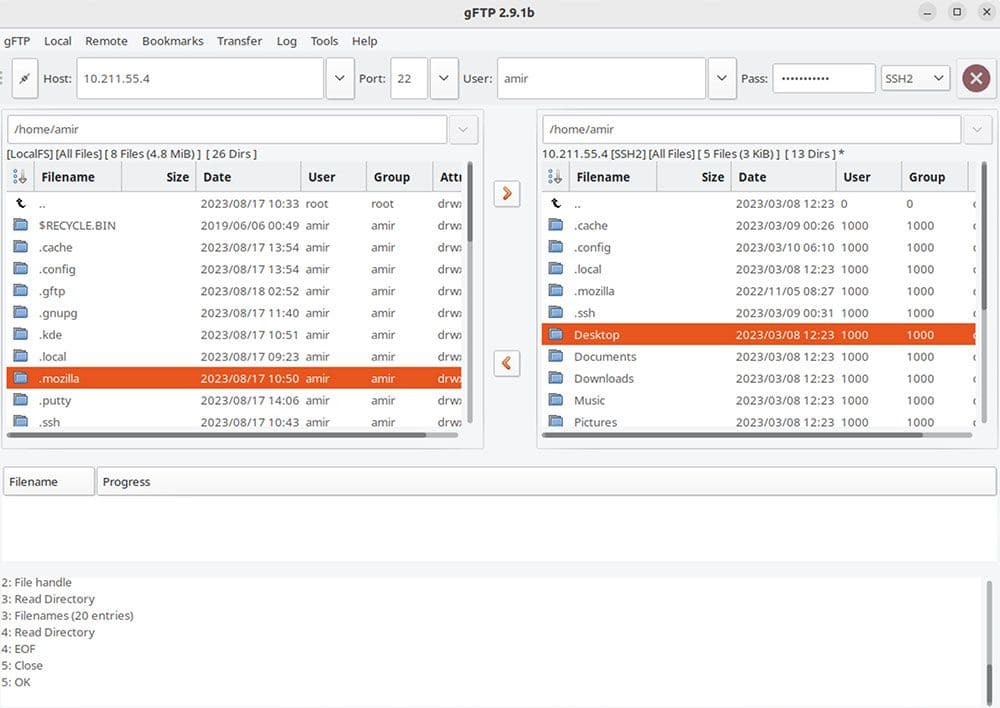
Task: Open the Transfer menu
Action: point(239,41)
